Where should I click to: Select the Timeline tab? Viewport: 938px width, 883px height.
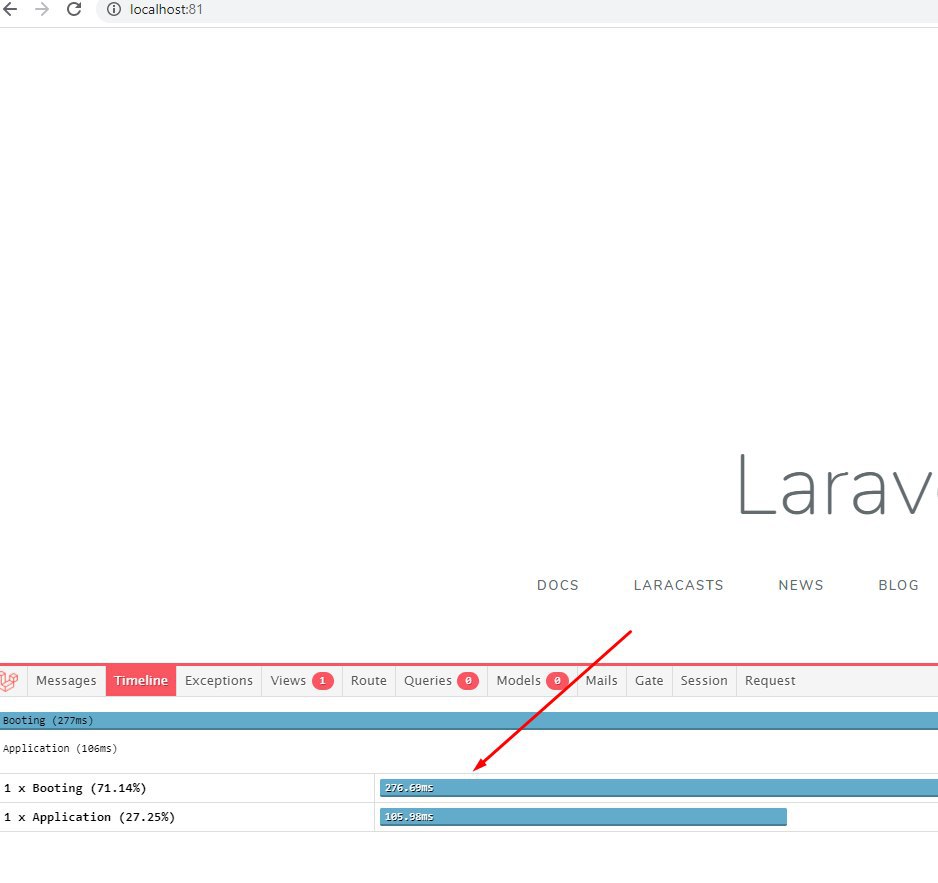(x=141, y=681)
